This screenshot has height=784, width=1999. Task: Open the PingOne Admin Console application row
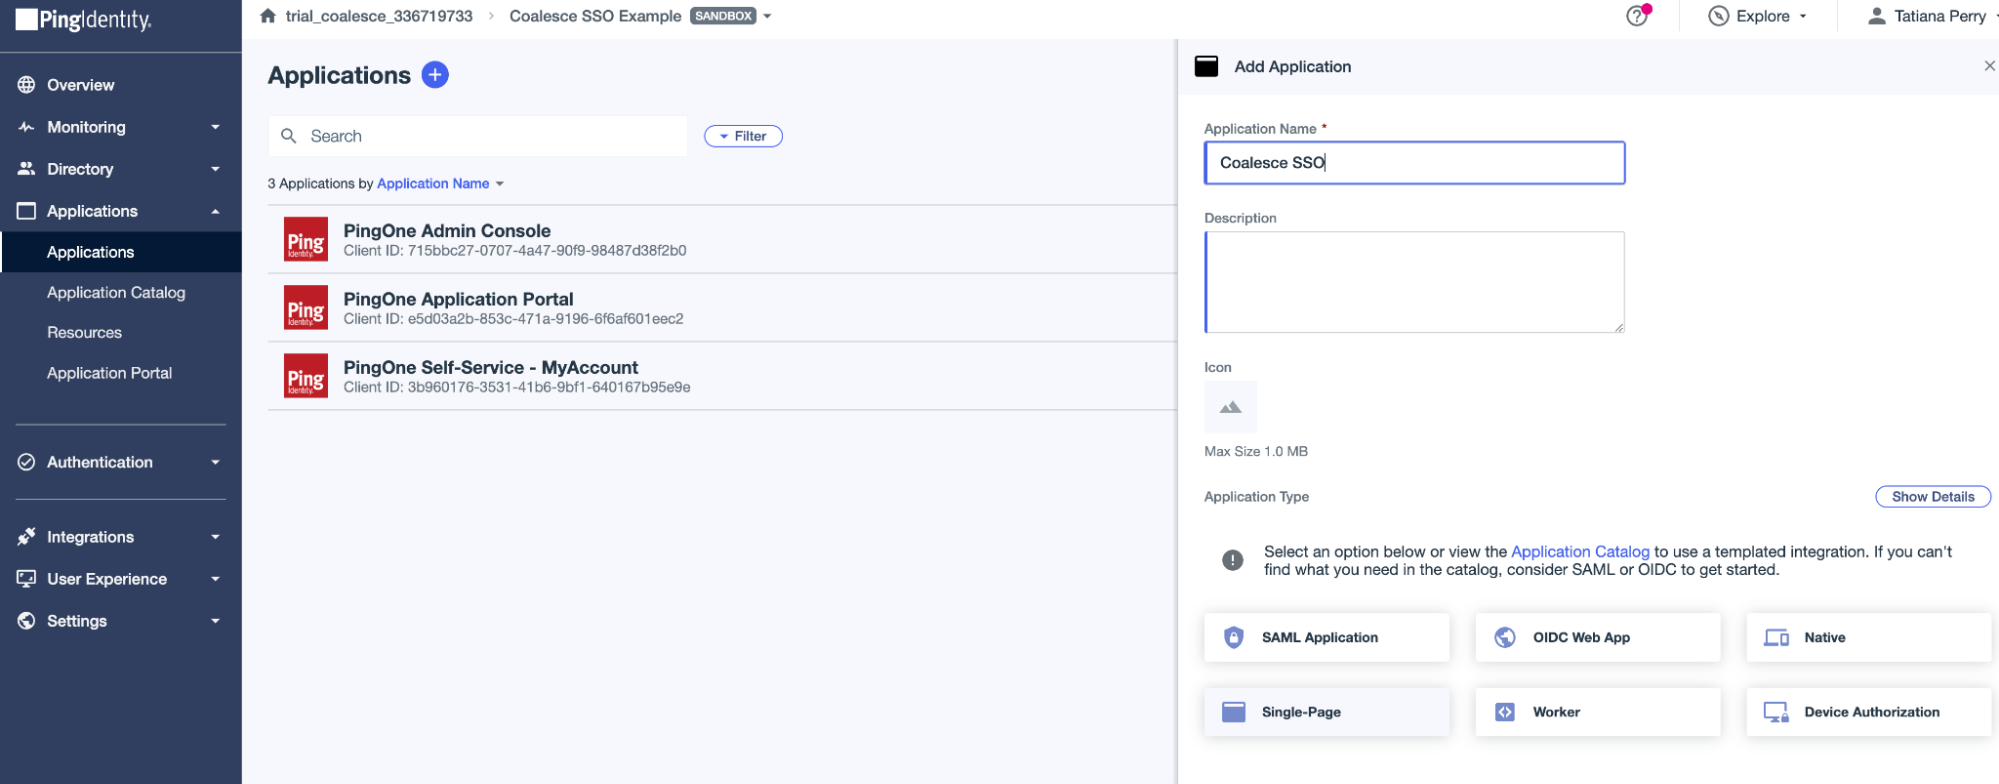click(x=722, y=240)
